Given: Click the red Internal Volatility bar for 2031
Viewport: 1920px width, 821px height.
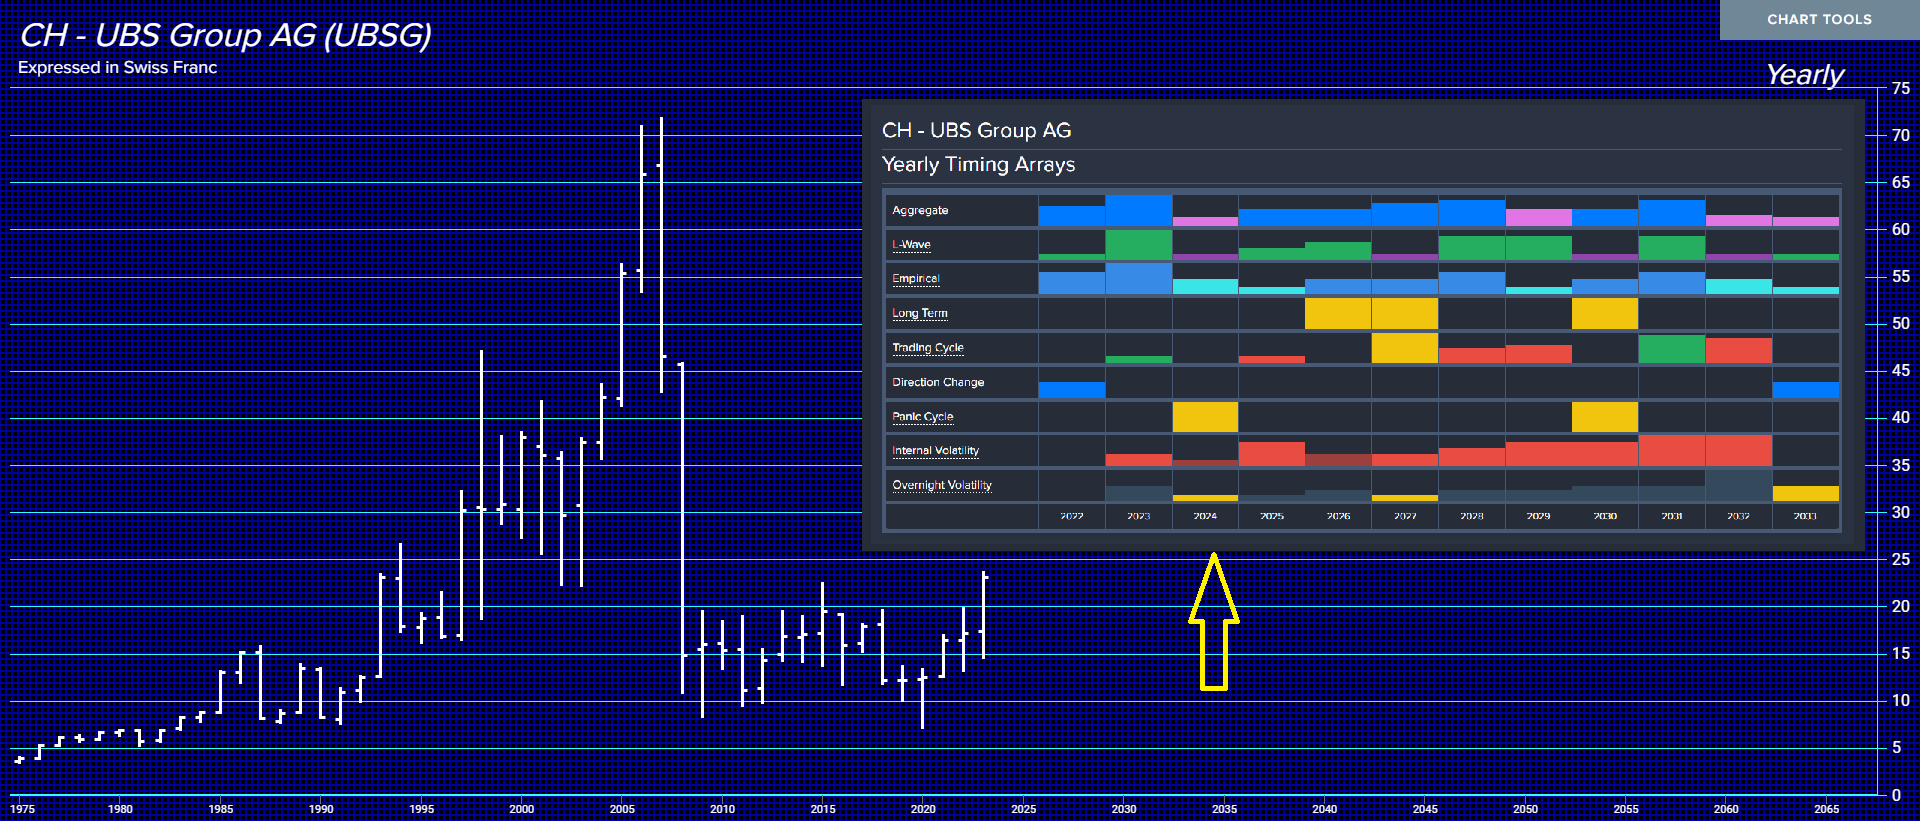Looking at the screenshot, I should [1672, 451].
